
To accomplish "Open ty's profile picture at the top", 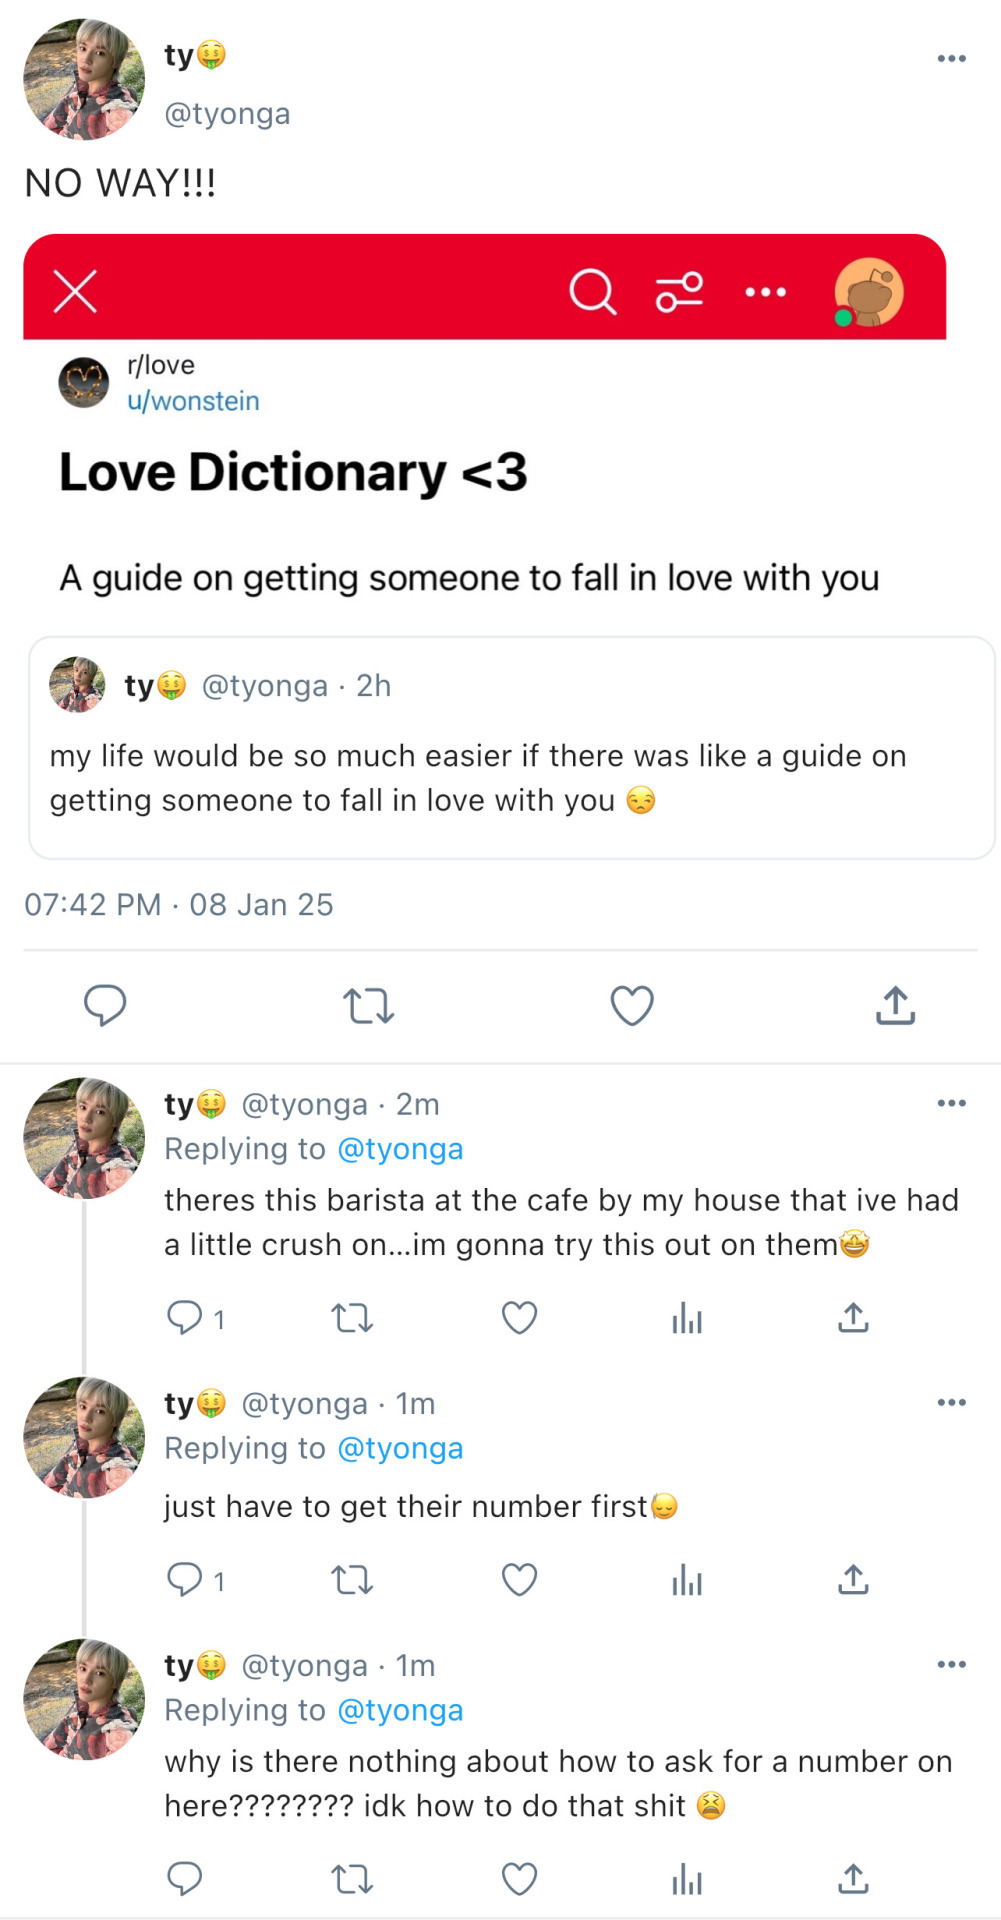I will point(84,79).
